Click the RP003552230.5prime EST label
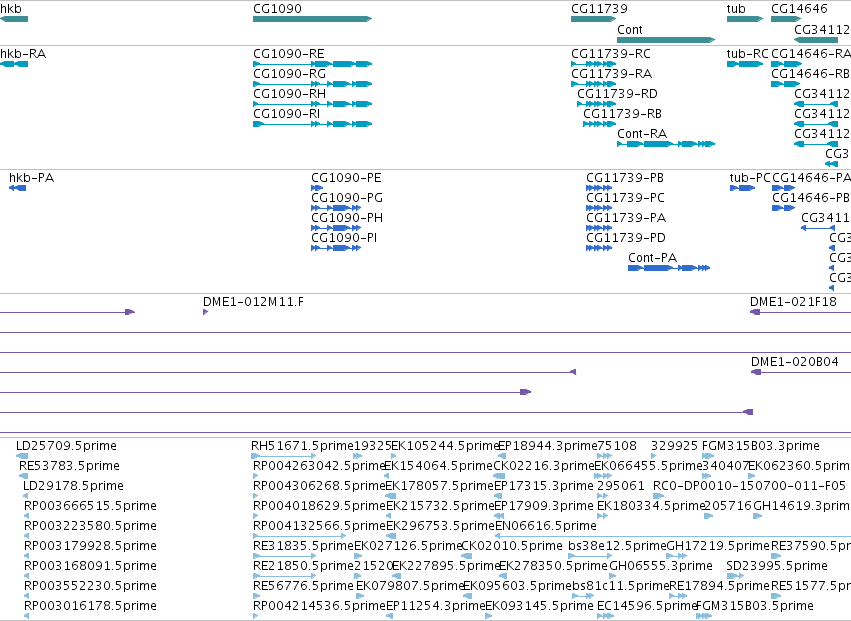The image size is (851, 621). 90,586
